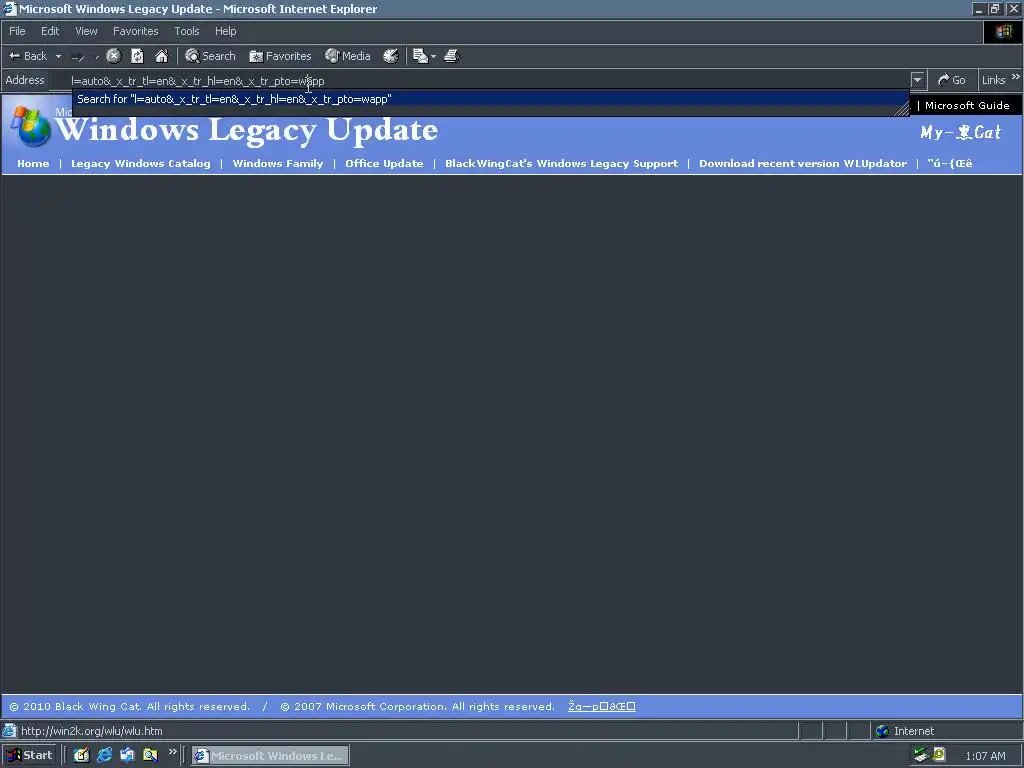Viewport: 1024px width, 768px height.
Task: Expand the Address bar dropdown list
Action: [918, 80]
